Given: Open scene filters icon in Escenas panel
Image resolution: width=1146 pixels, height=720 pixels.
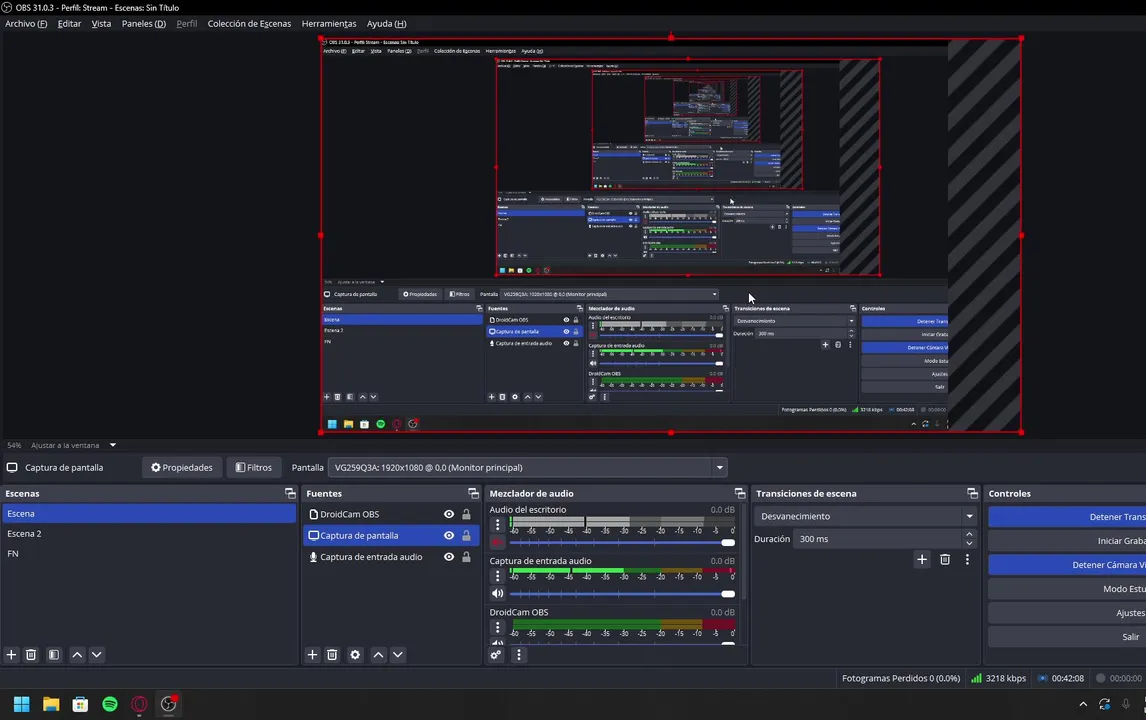Looking at the screenshot, I should click(x=54, y=655).
